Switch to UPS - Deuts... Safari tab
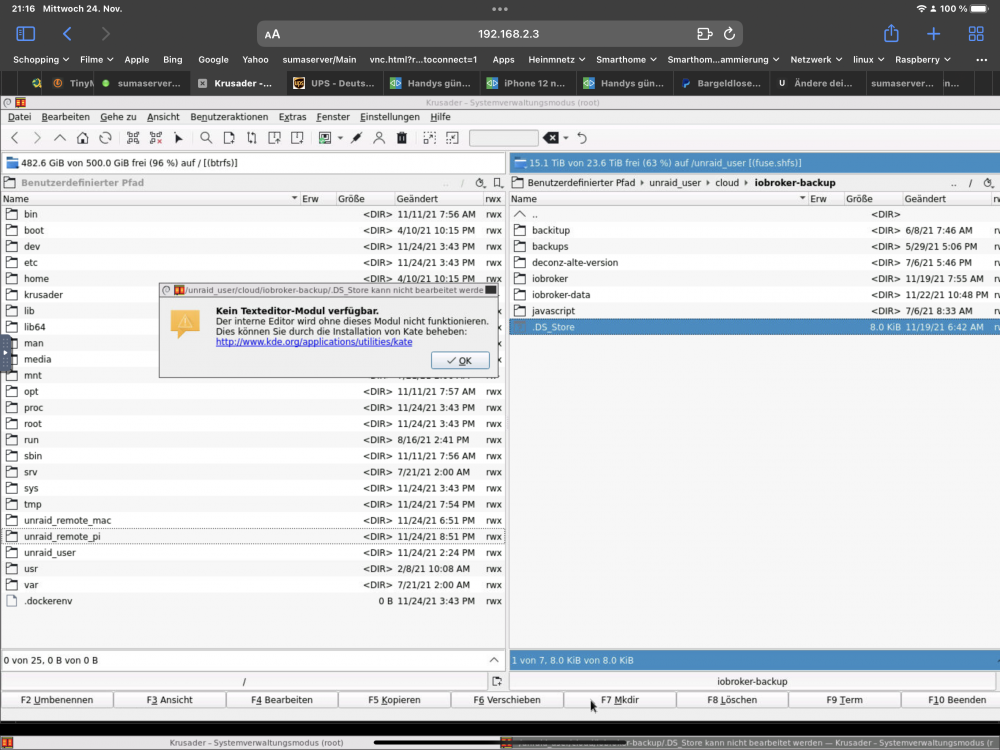 (334, 83)
